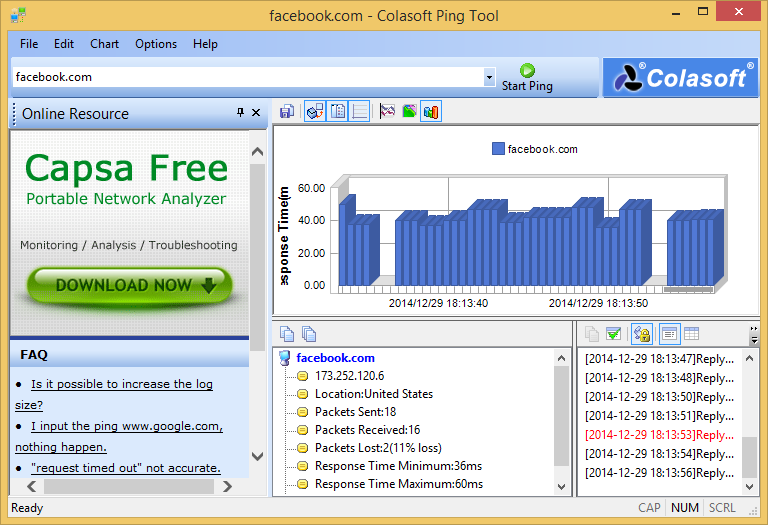The width and height of the screenshot is (768, 525).
Task: Click the Online Resource down scroll arrow
Action: pyautogui.click(x=257, y=456)
